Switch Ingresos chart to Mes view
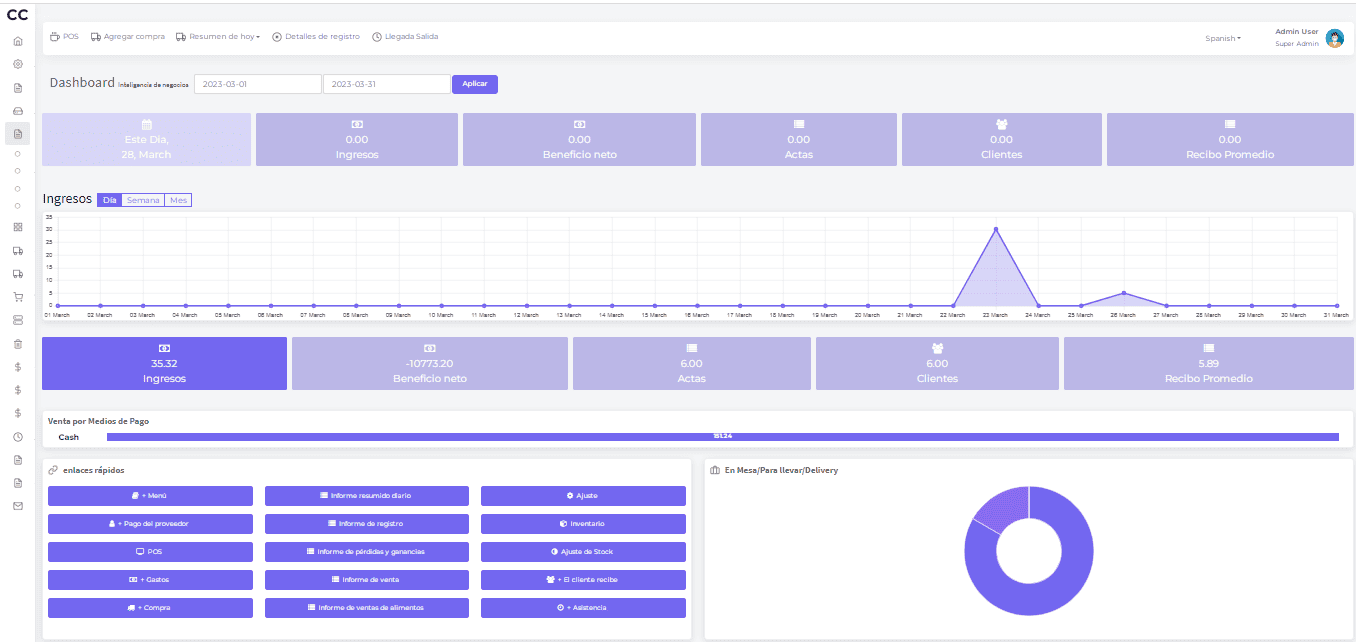1356x642 pixels. click(178, 200)
